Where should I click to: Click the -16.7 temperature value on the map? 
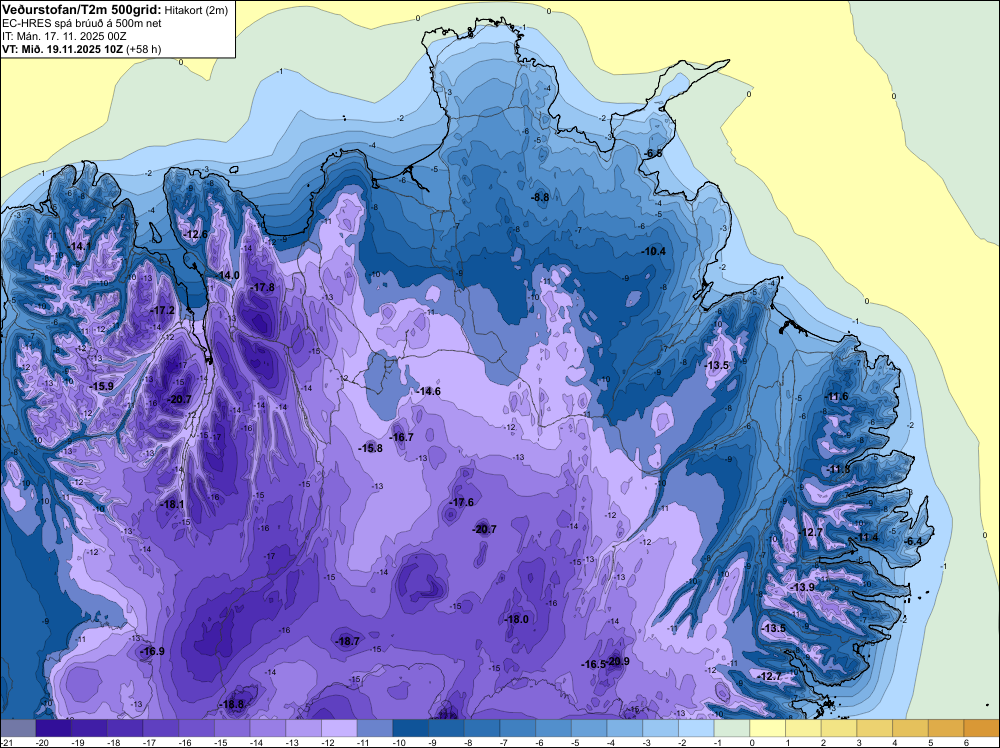(x=402, y=437)
